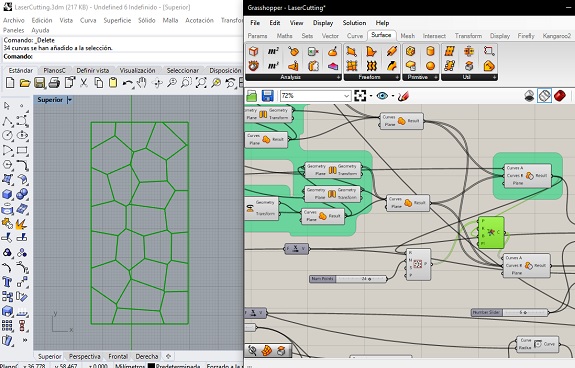Select the Polyline tool in Rhino sidebar
The image size is (575, 368).
point(7,121)
